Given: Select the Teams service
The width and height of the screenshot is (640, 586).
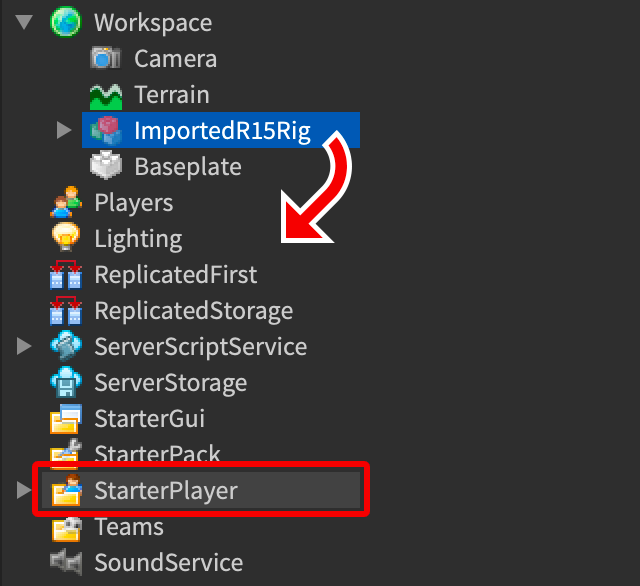Looking at the screenshot, I should point(129,527).
